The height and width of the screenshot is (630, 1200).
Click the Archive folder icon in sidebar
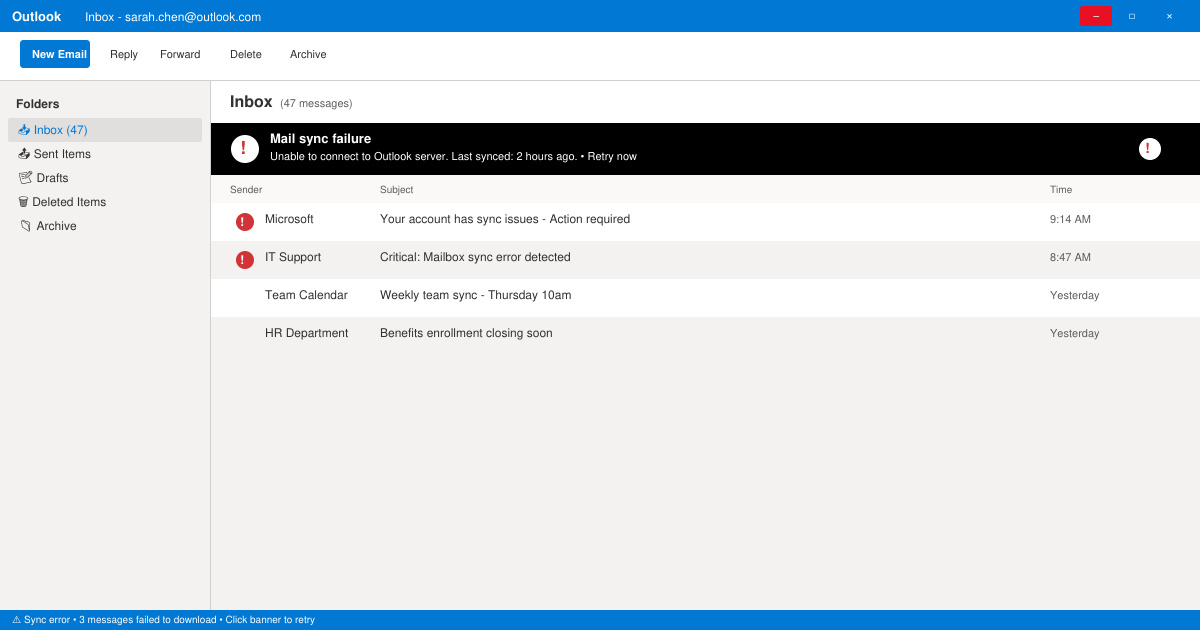pyautogui.click(x=25, y=226)
